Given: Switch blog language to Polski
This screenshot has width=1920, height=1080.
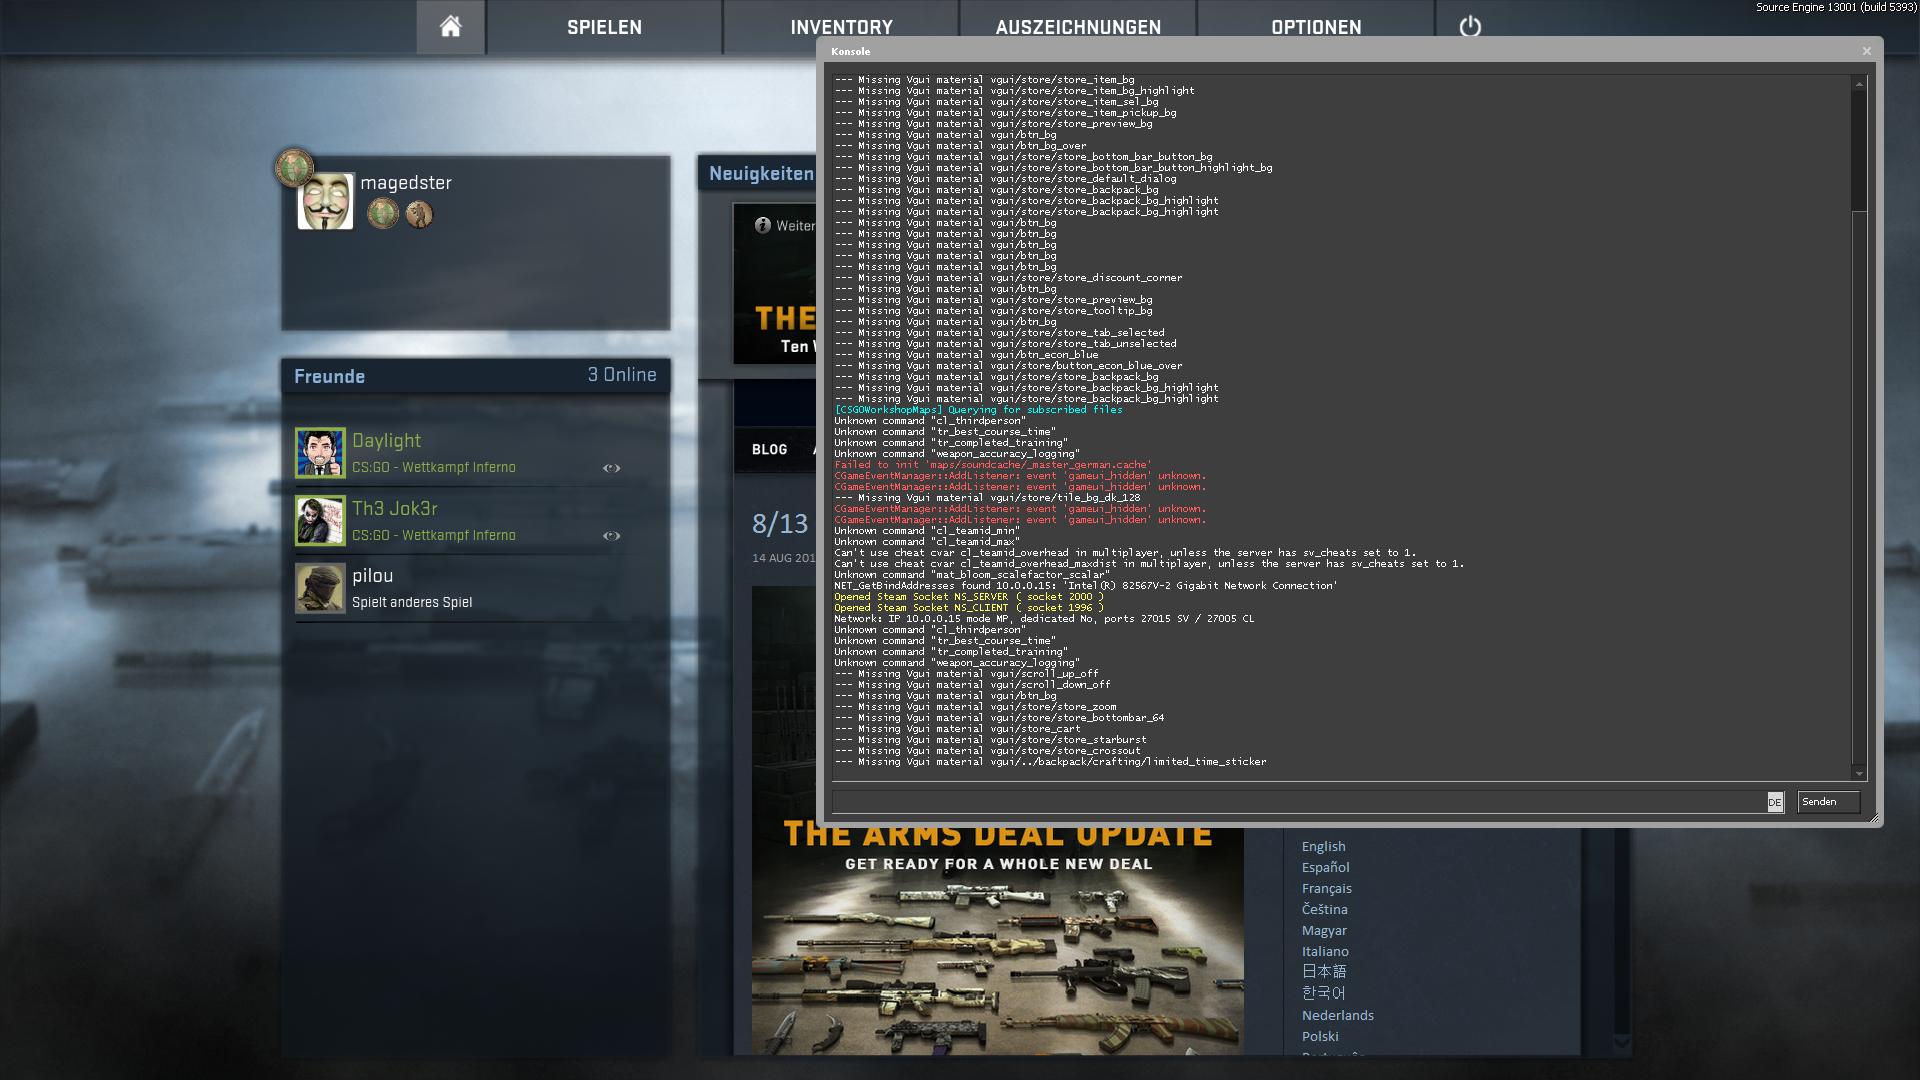Looking at the screenshot, I should (x=1320, y=1036).
